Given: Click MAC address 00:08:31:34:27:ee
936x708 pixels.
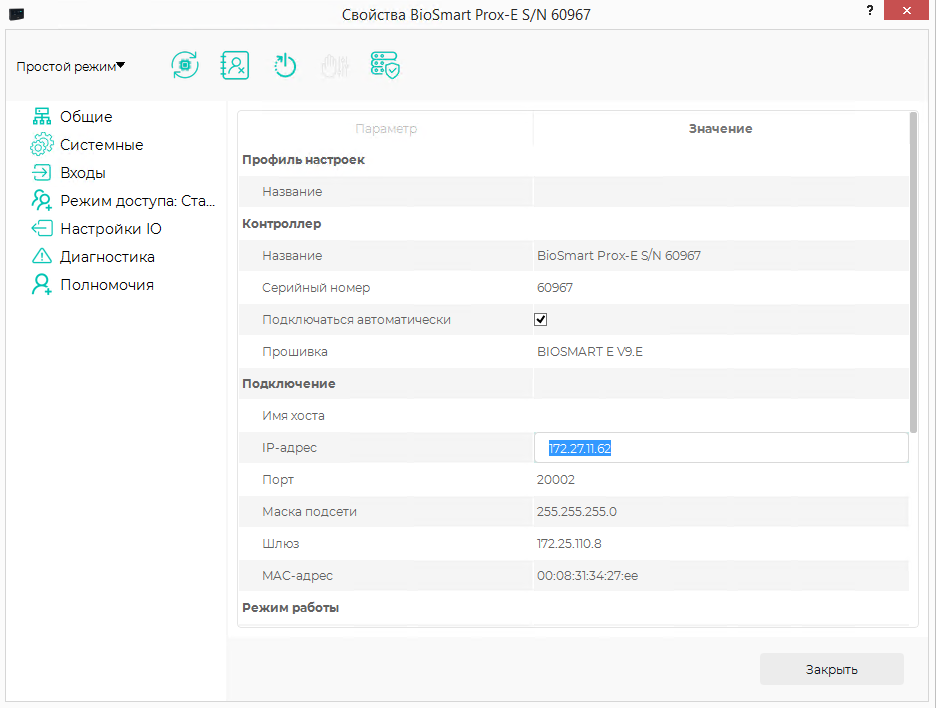Looking at the screenshot, I should click(587, 575).
